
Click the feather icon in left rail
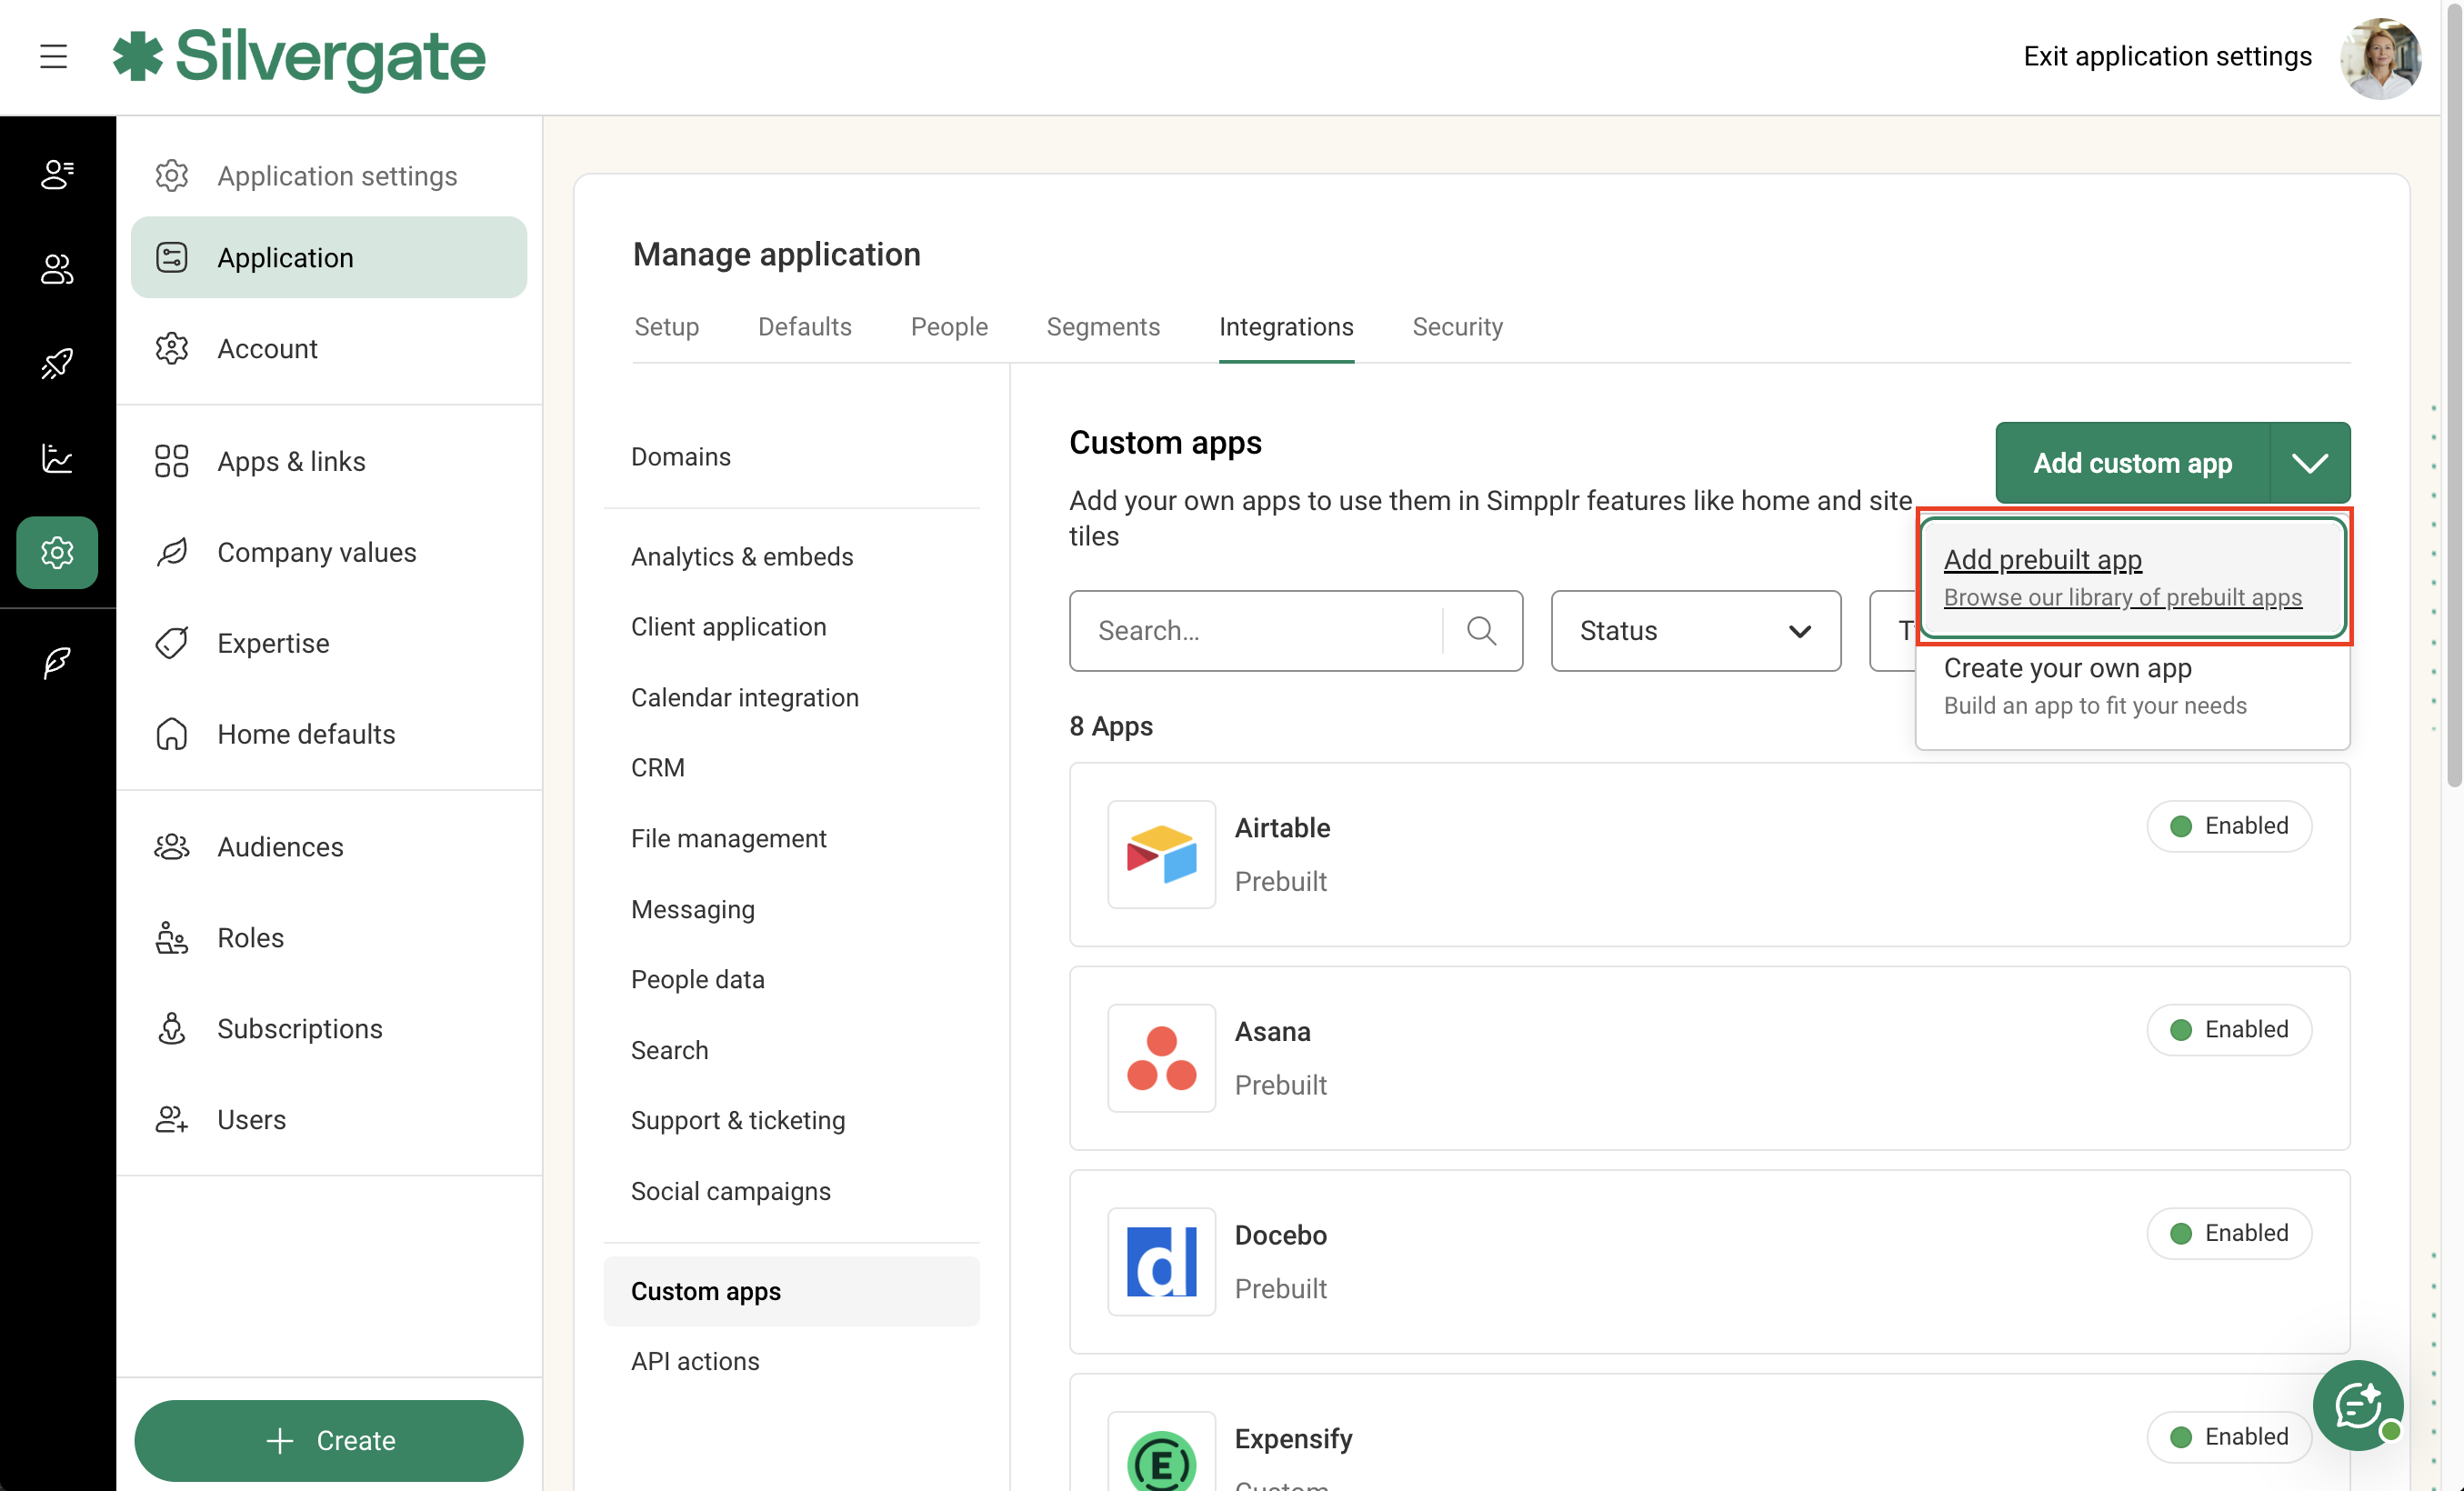(x=57, y=662)
